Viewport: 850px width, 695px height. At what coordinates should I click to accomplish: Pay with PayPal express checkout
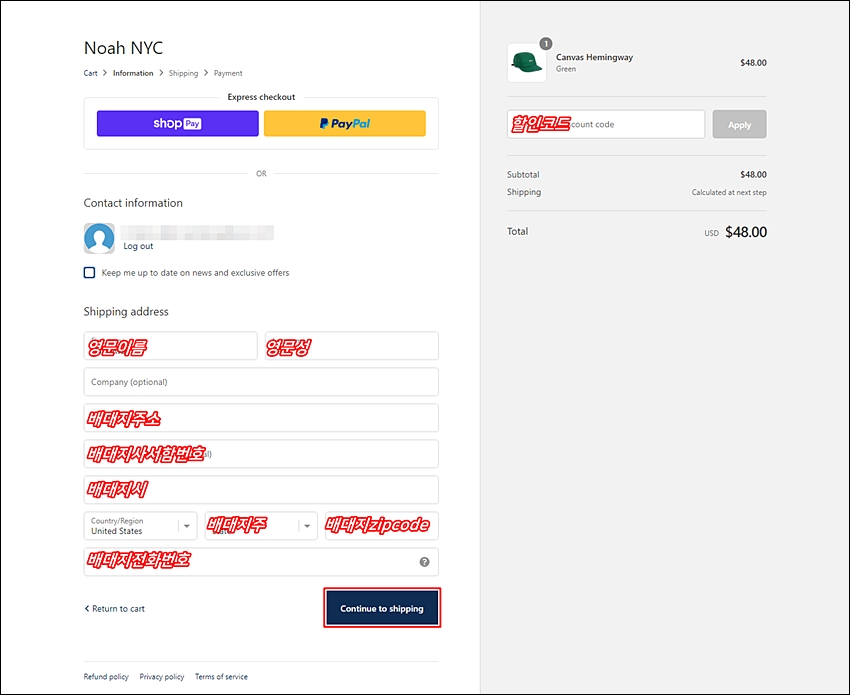click(x=344, y=124)
